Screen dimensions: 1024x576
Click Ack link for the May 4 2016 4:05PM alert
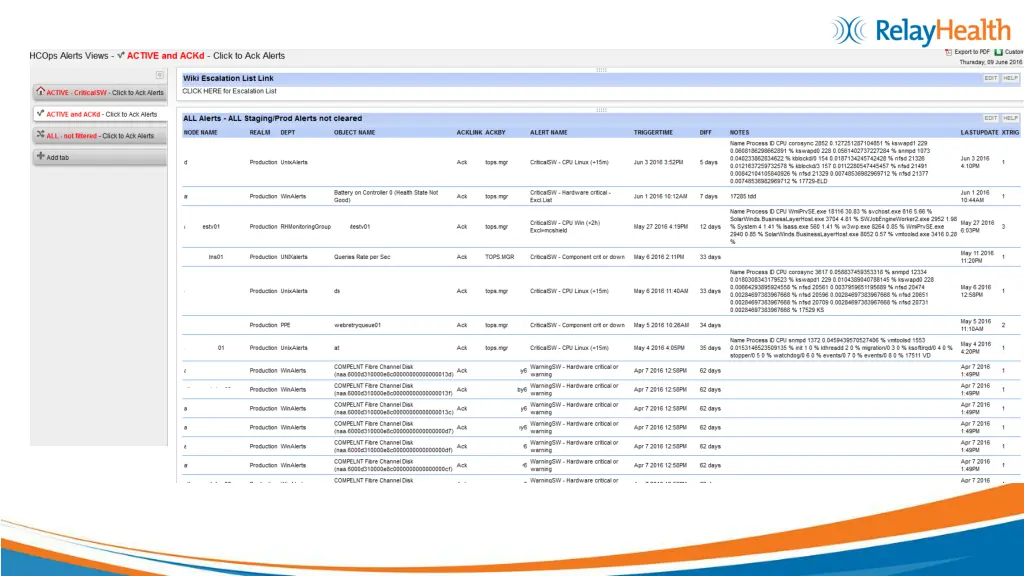pyautogui.click(x=462, y=348)
